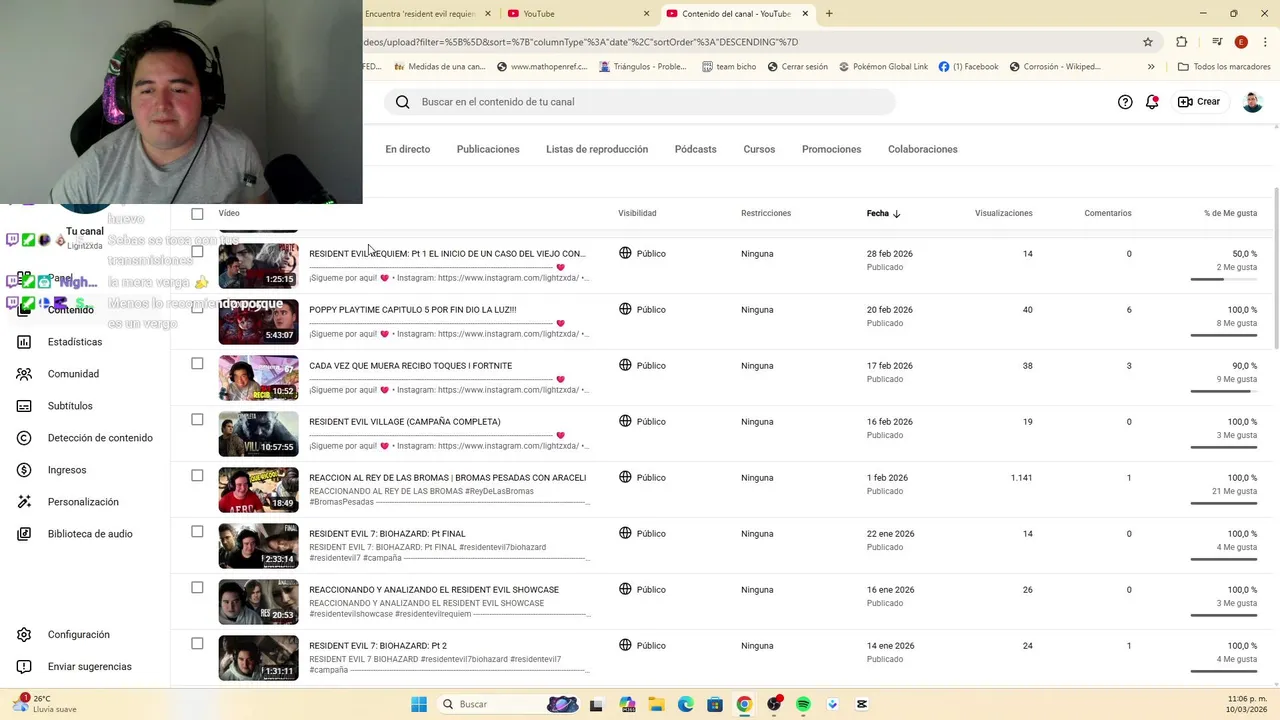Open the Subtítulos section icon
The image size is (1280, 720).
[x=24, y=406]
